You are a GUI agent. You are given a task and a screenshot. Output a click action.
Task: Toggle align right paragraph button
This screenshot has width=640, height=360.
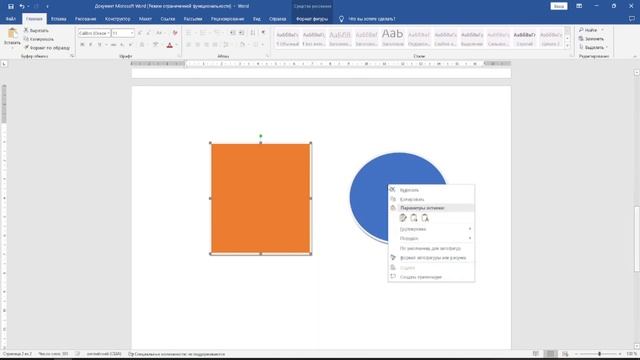pyautogui.click(x=206, y=45)
